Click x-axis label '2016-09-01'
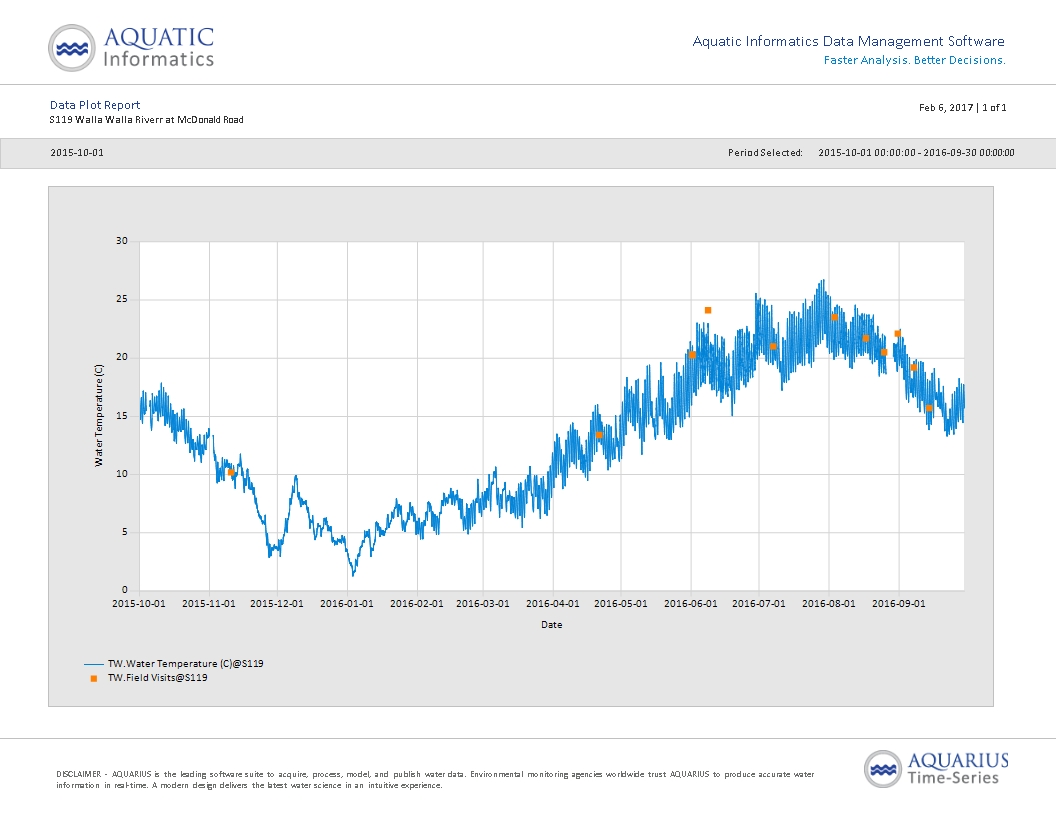The height and width of the screenshot is (816, 1056). [899, 604]
